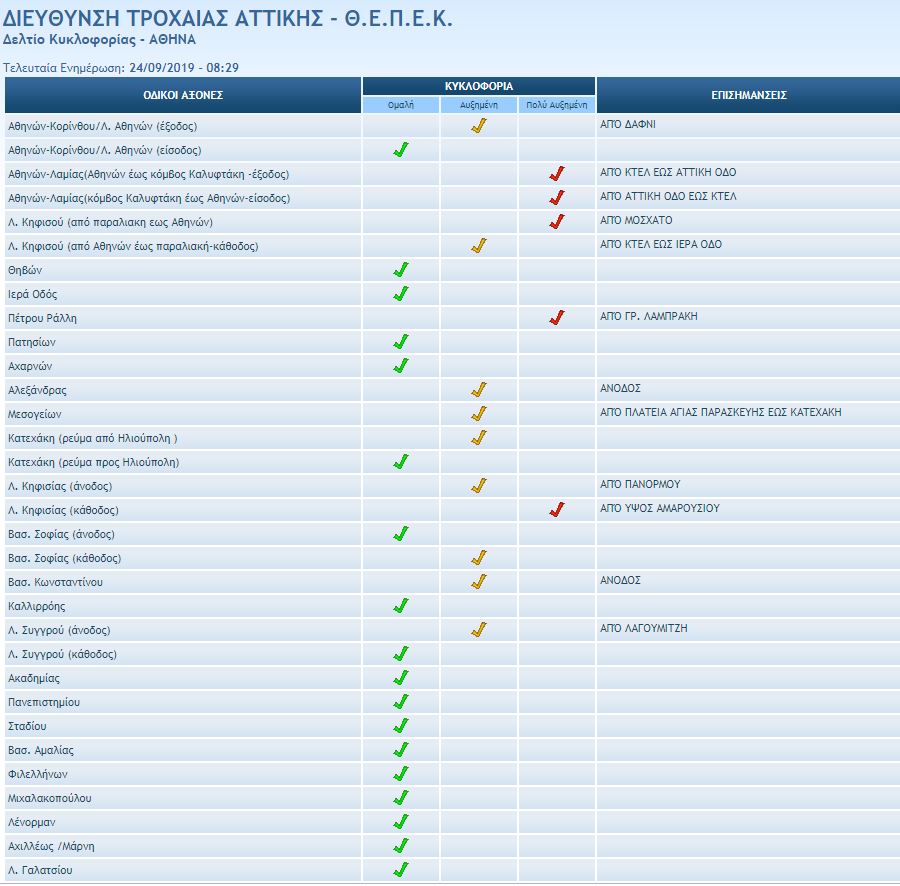This screenshot has width=900, height=886.
Task: Click the Ομαλή column header
Action: 401,105
